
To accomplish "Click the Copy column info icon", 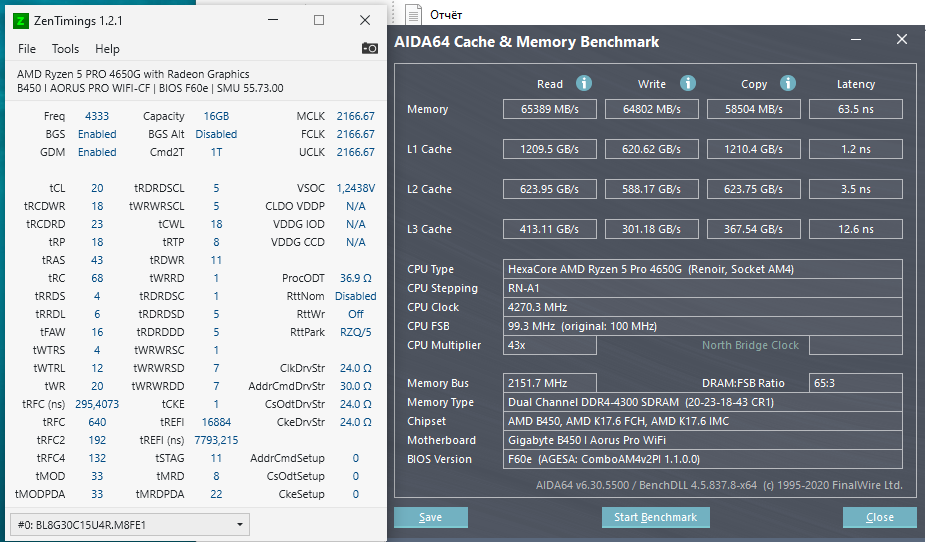I will click(787, 83).
